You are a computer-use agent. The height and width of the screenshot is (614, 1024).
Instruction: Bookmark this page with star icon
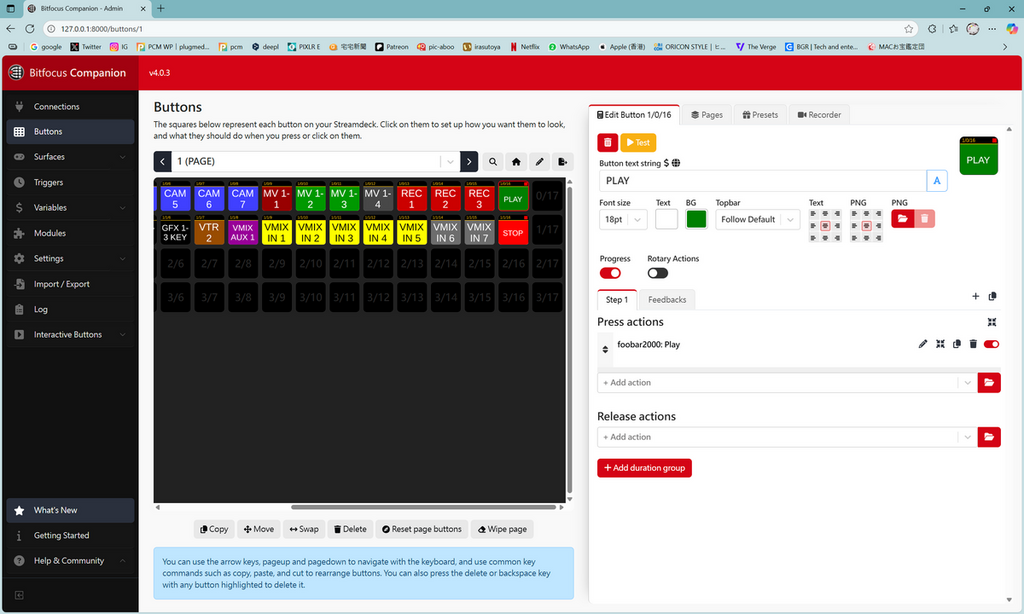tap(908, 29)
